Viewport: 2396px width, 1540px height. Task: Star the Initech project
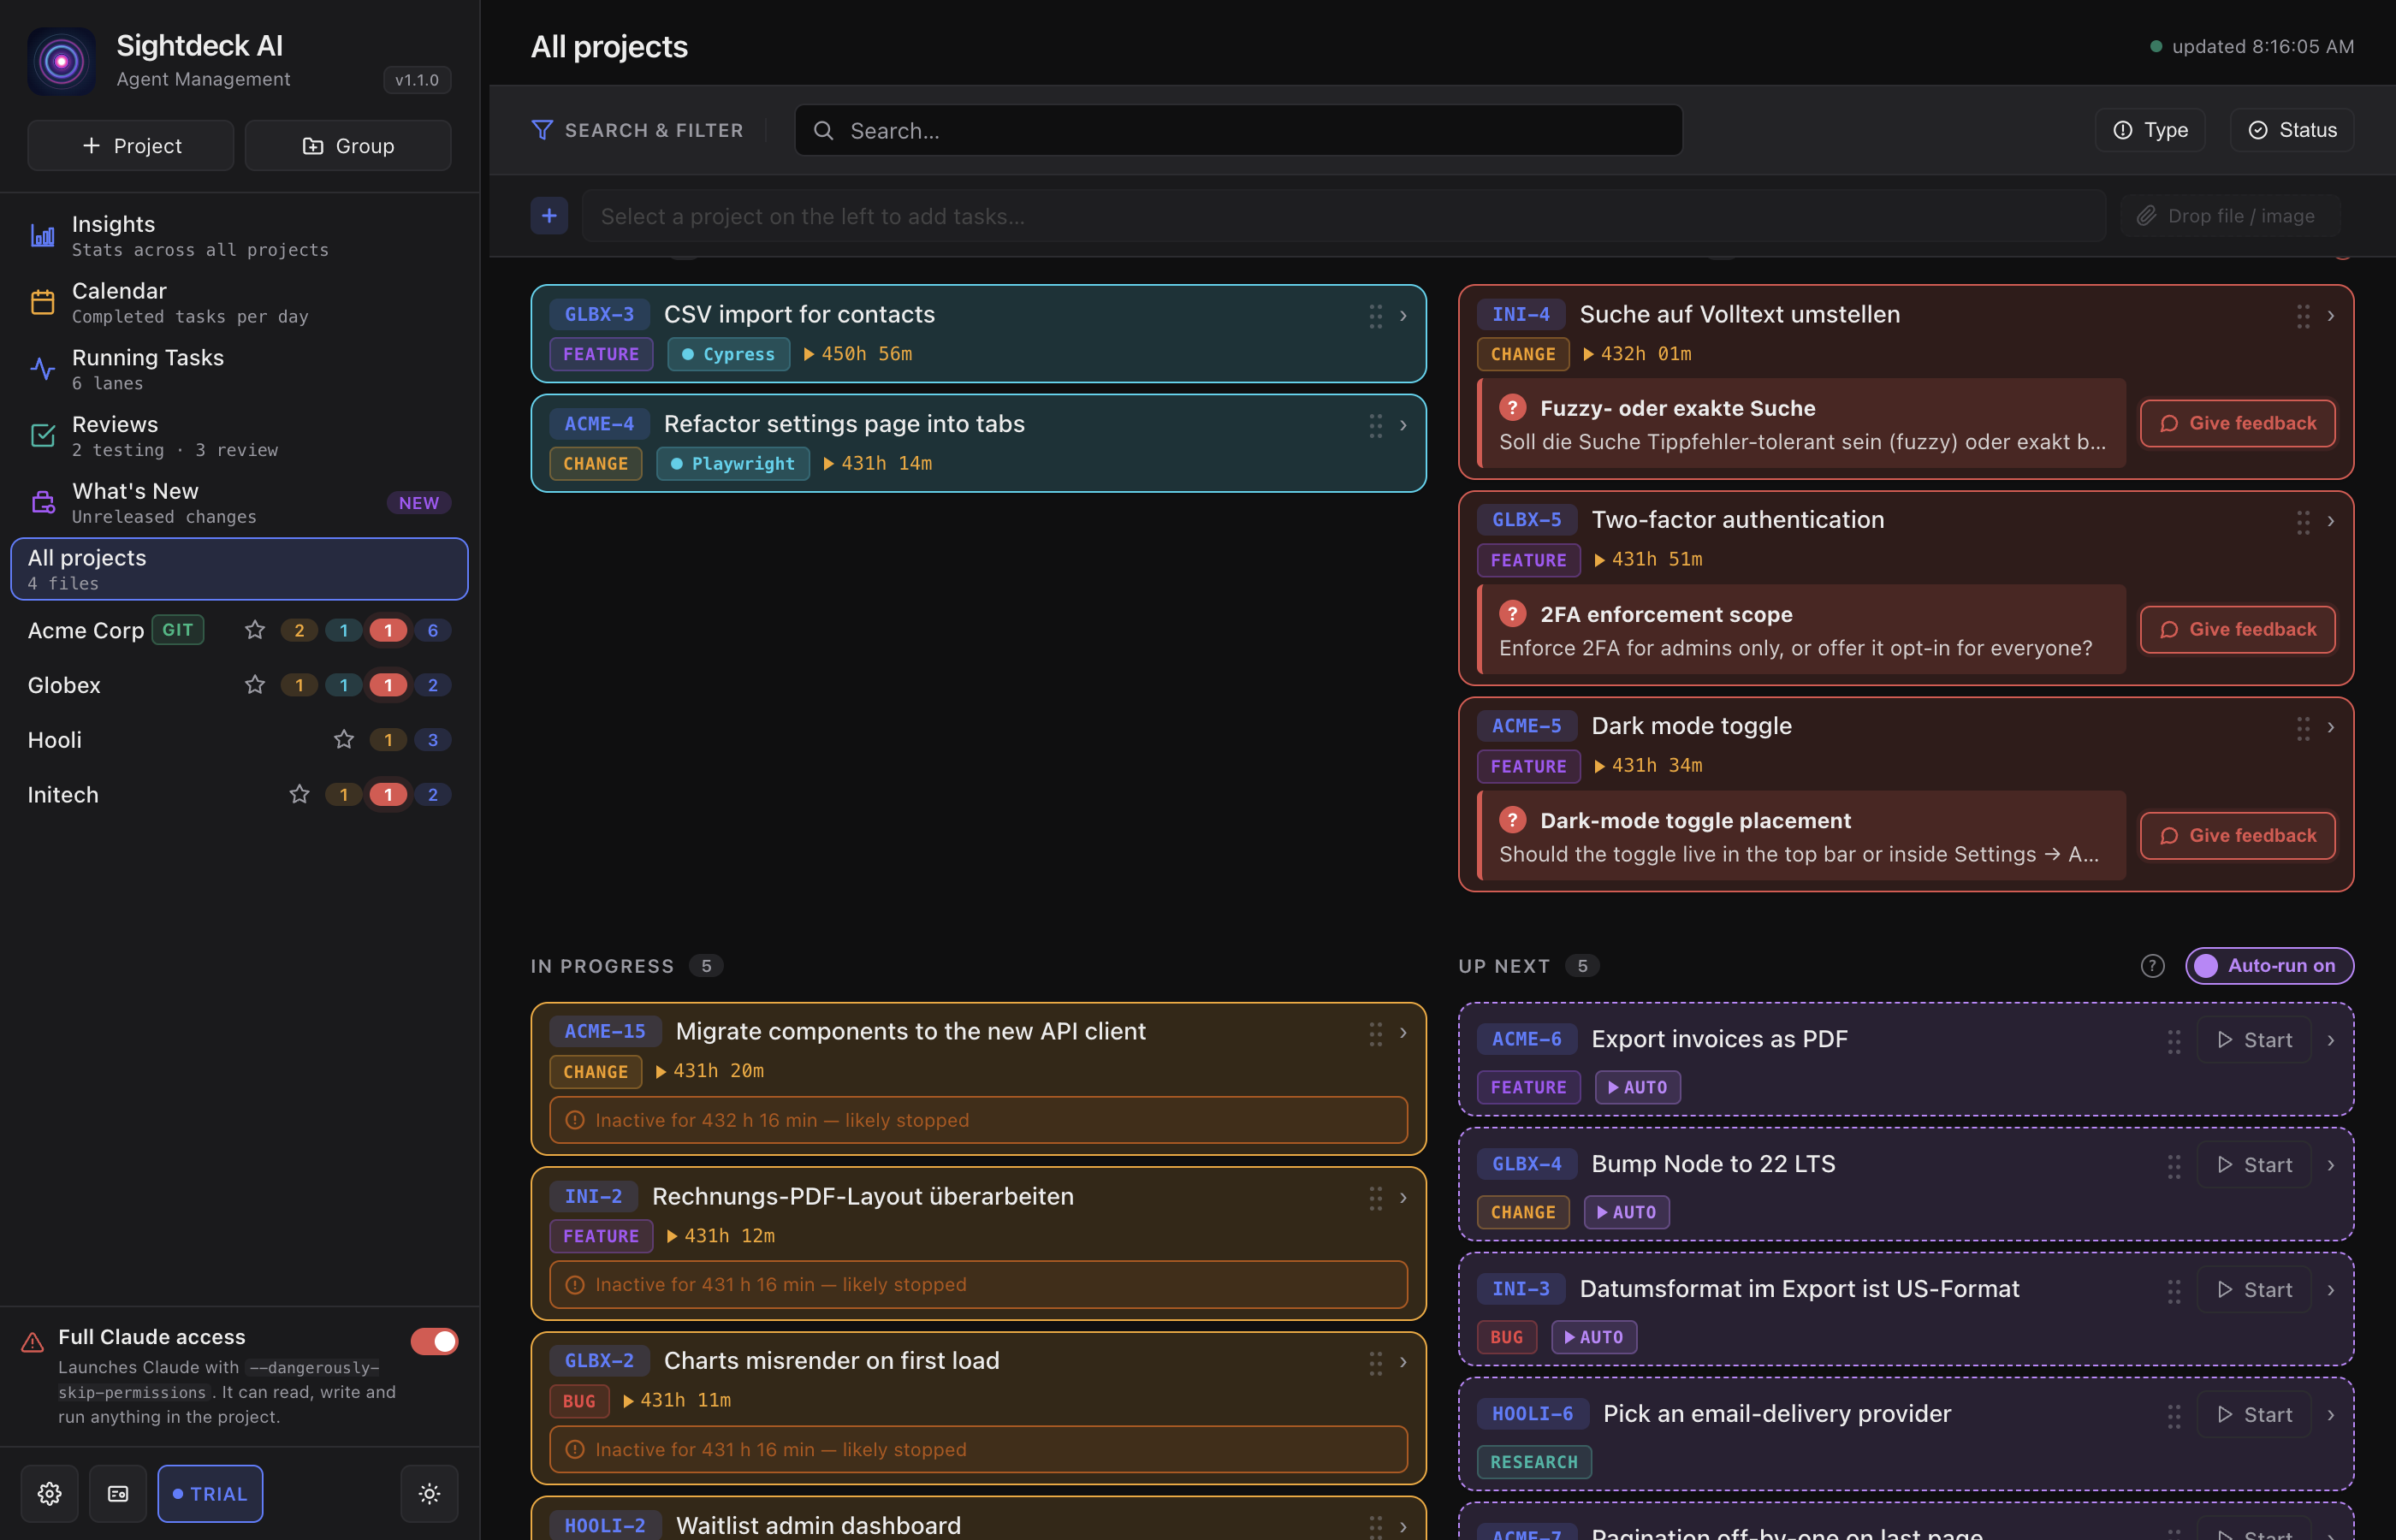[299, 795]
